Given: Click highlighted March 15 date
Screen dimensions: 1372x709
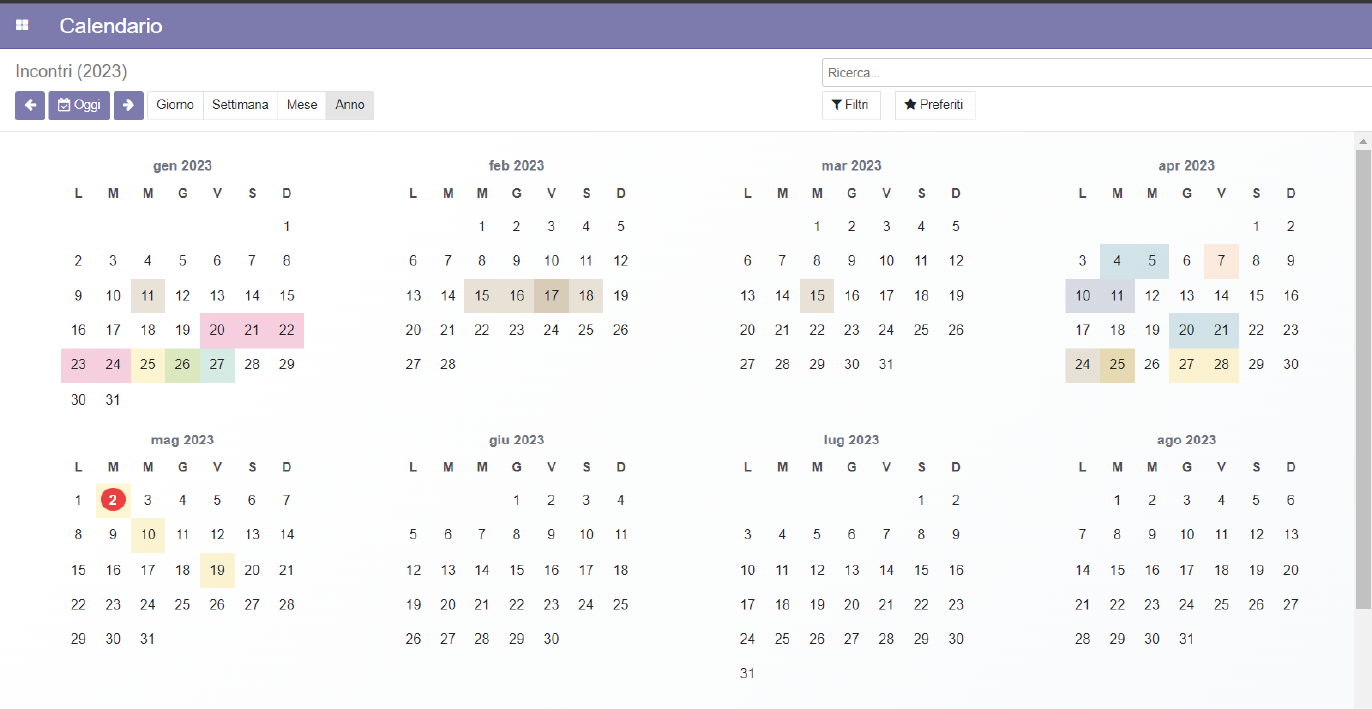Looking at the screenshot, I should click(817, 296).
